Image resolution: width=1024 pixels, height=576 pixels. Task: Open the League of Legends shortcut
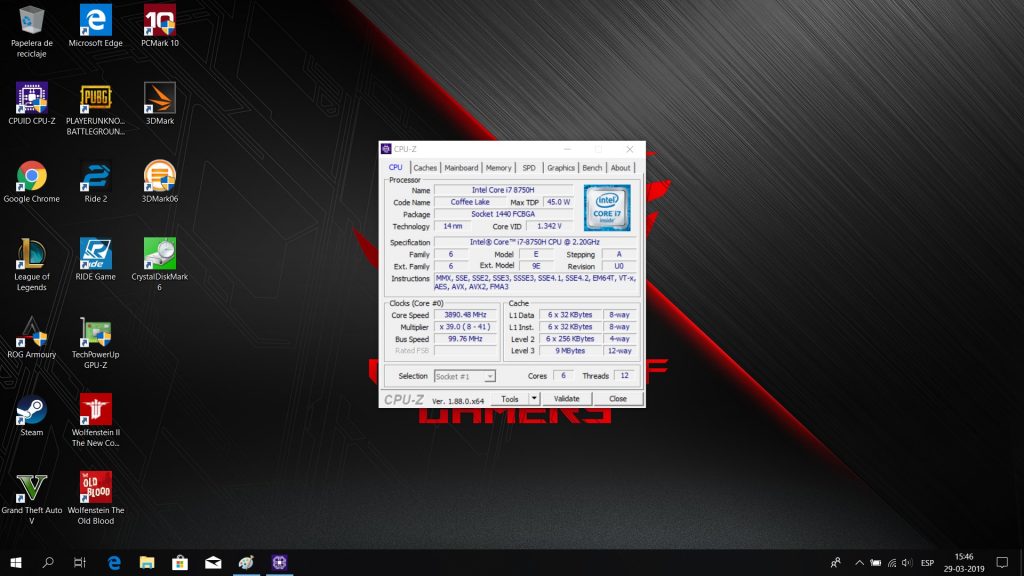click(x=31, y=255)
